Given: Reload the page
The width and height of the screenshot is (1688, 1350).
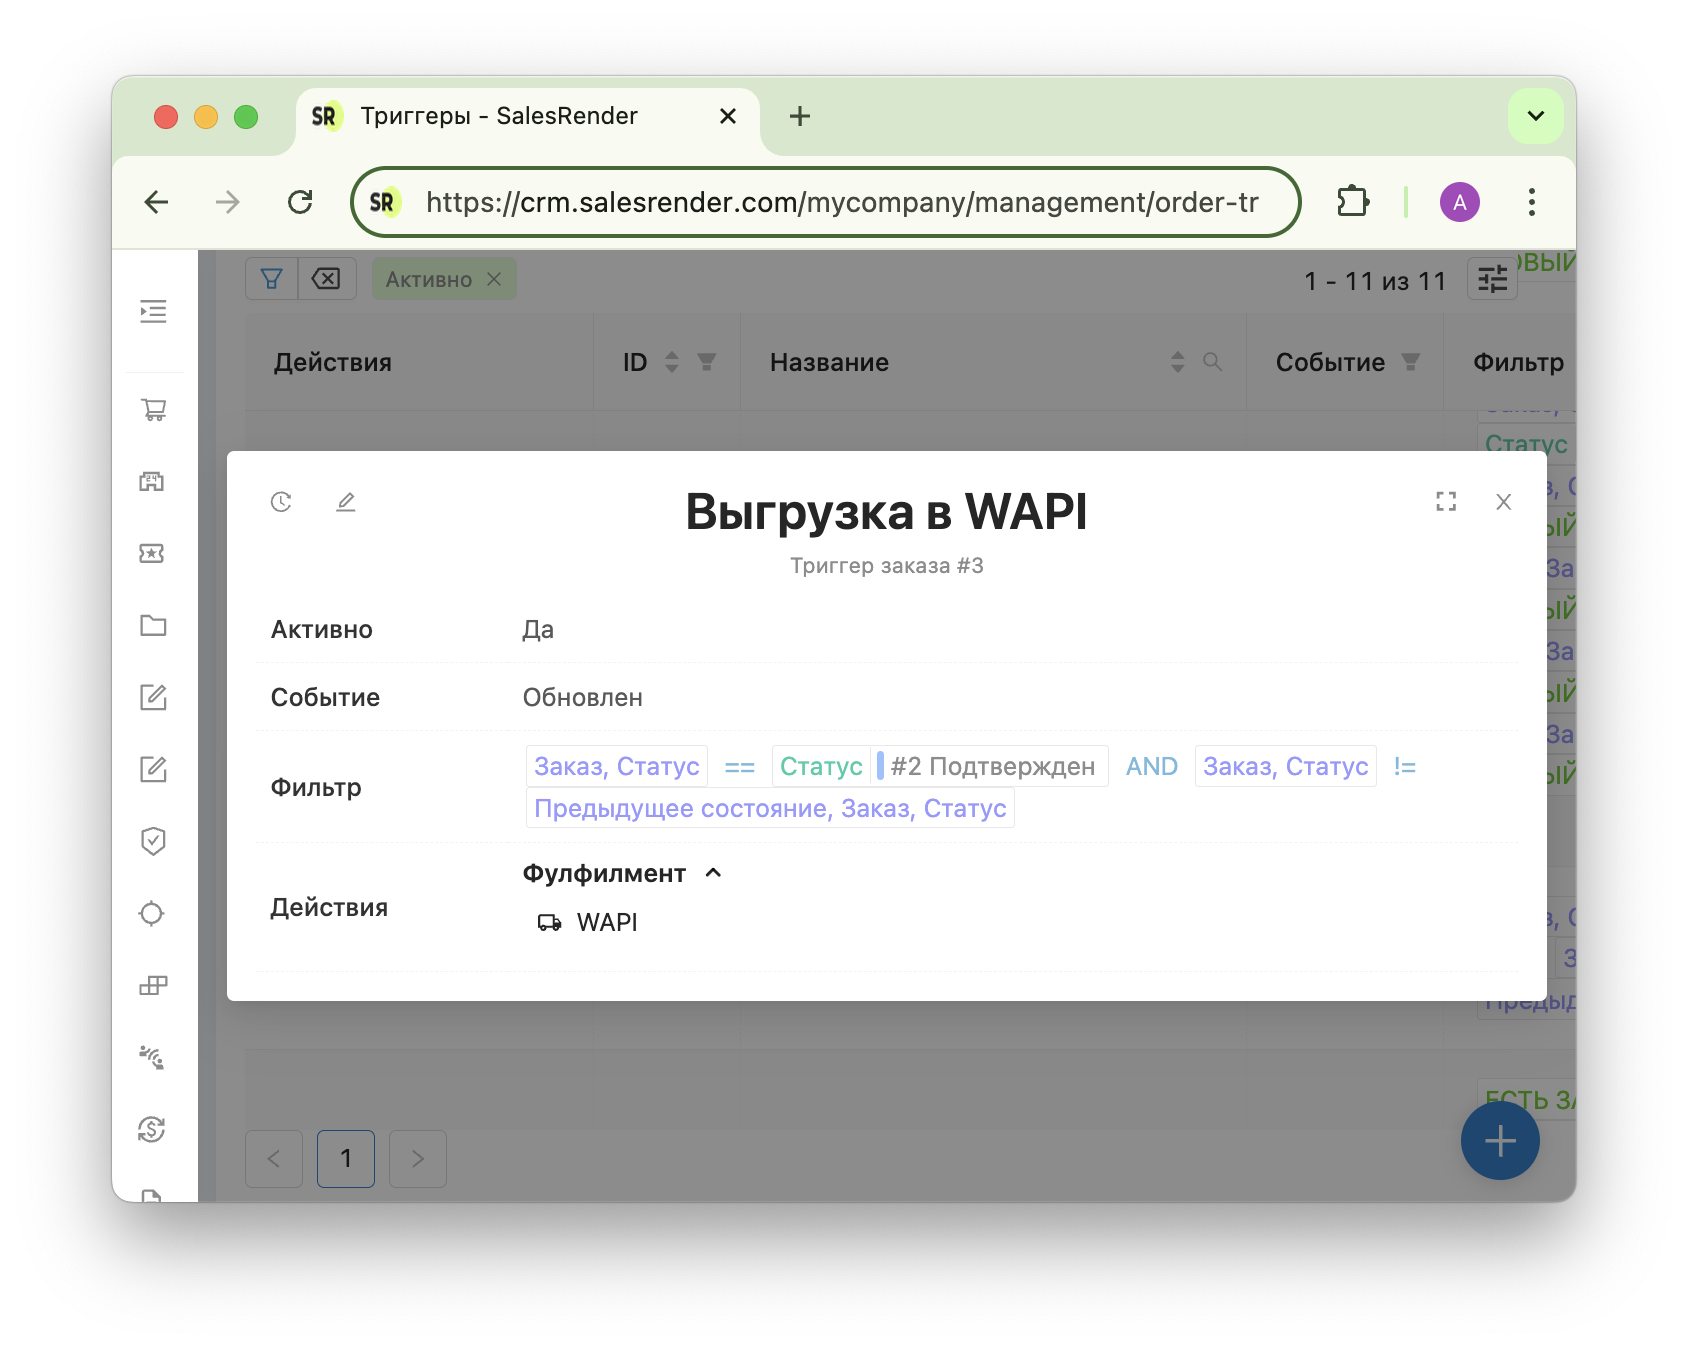Looking at the screenshot, I should click(300, 202).
